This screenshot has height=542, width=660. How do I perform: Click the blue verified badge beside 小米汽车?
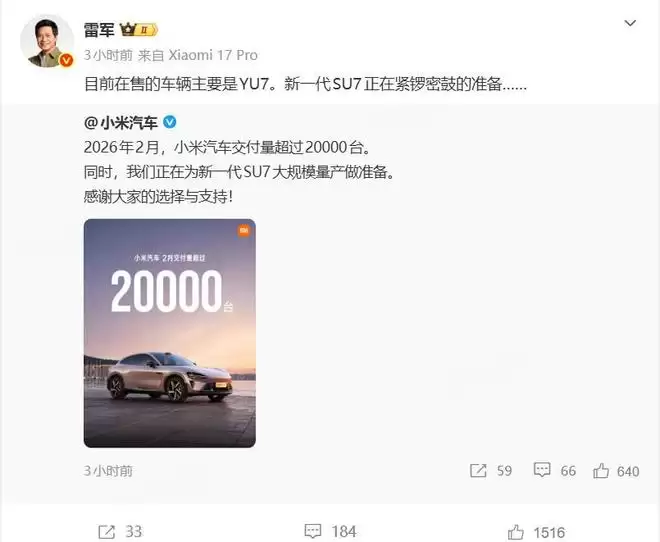coord(169,122)
